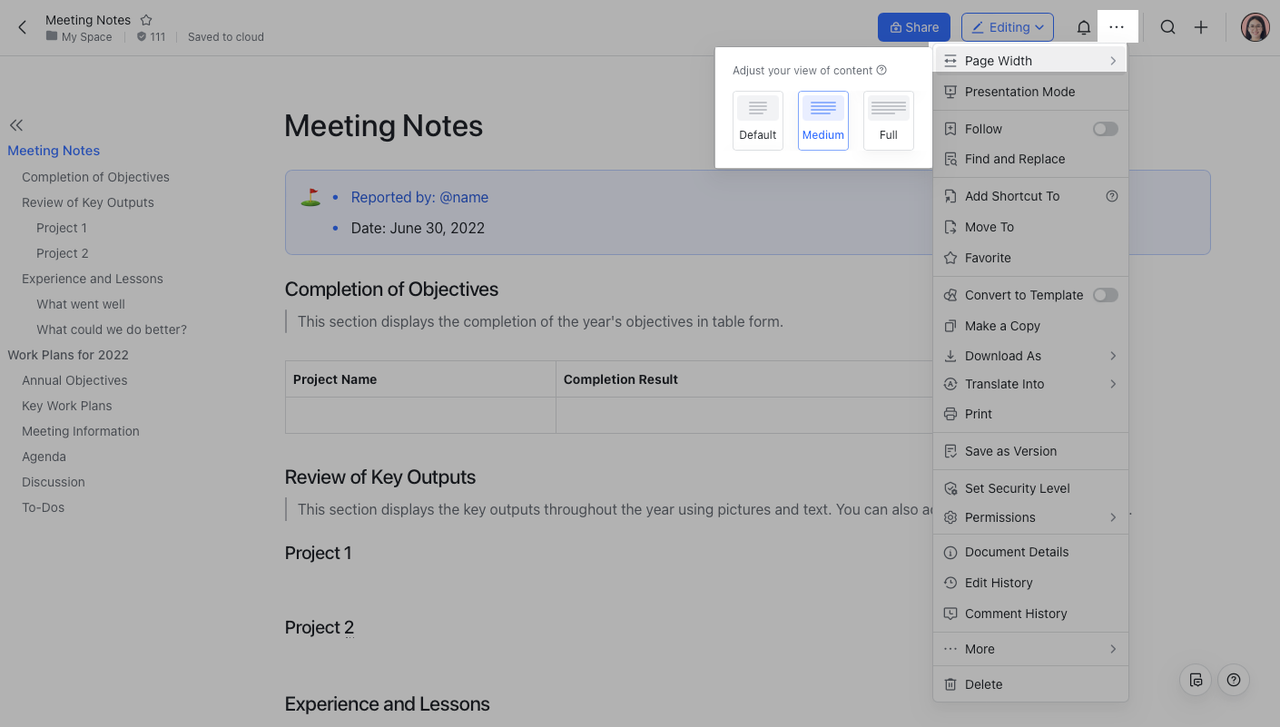Image resolution: width=1280 pixels, height=727 pixels.
Task: Click the plus icon to create new
Action: tap(1201, 28)
